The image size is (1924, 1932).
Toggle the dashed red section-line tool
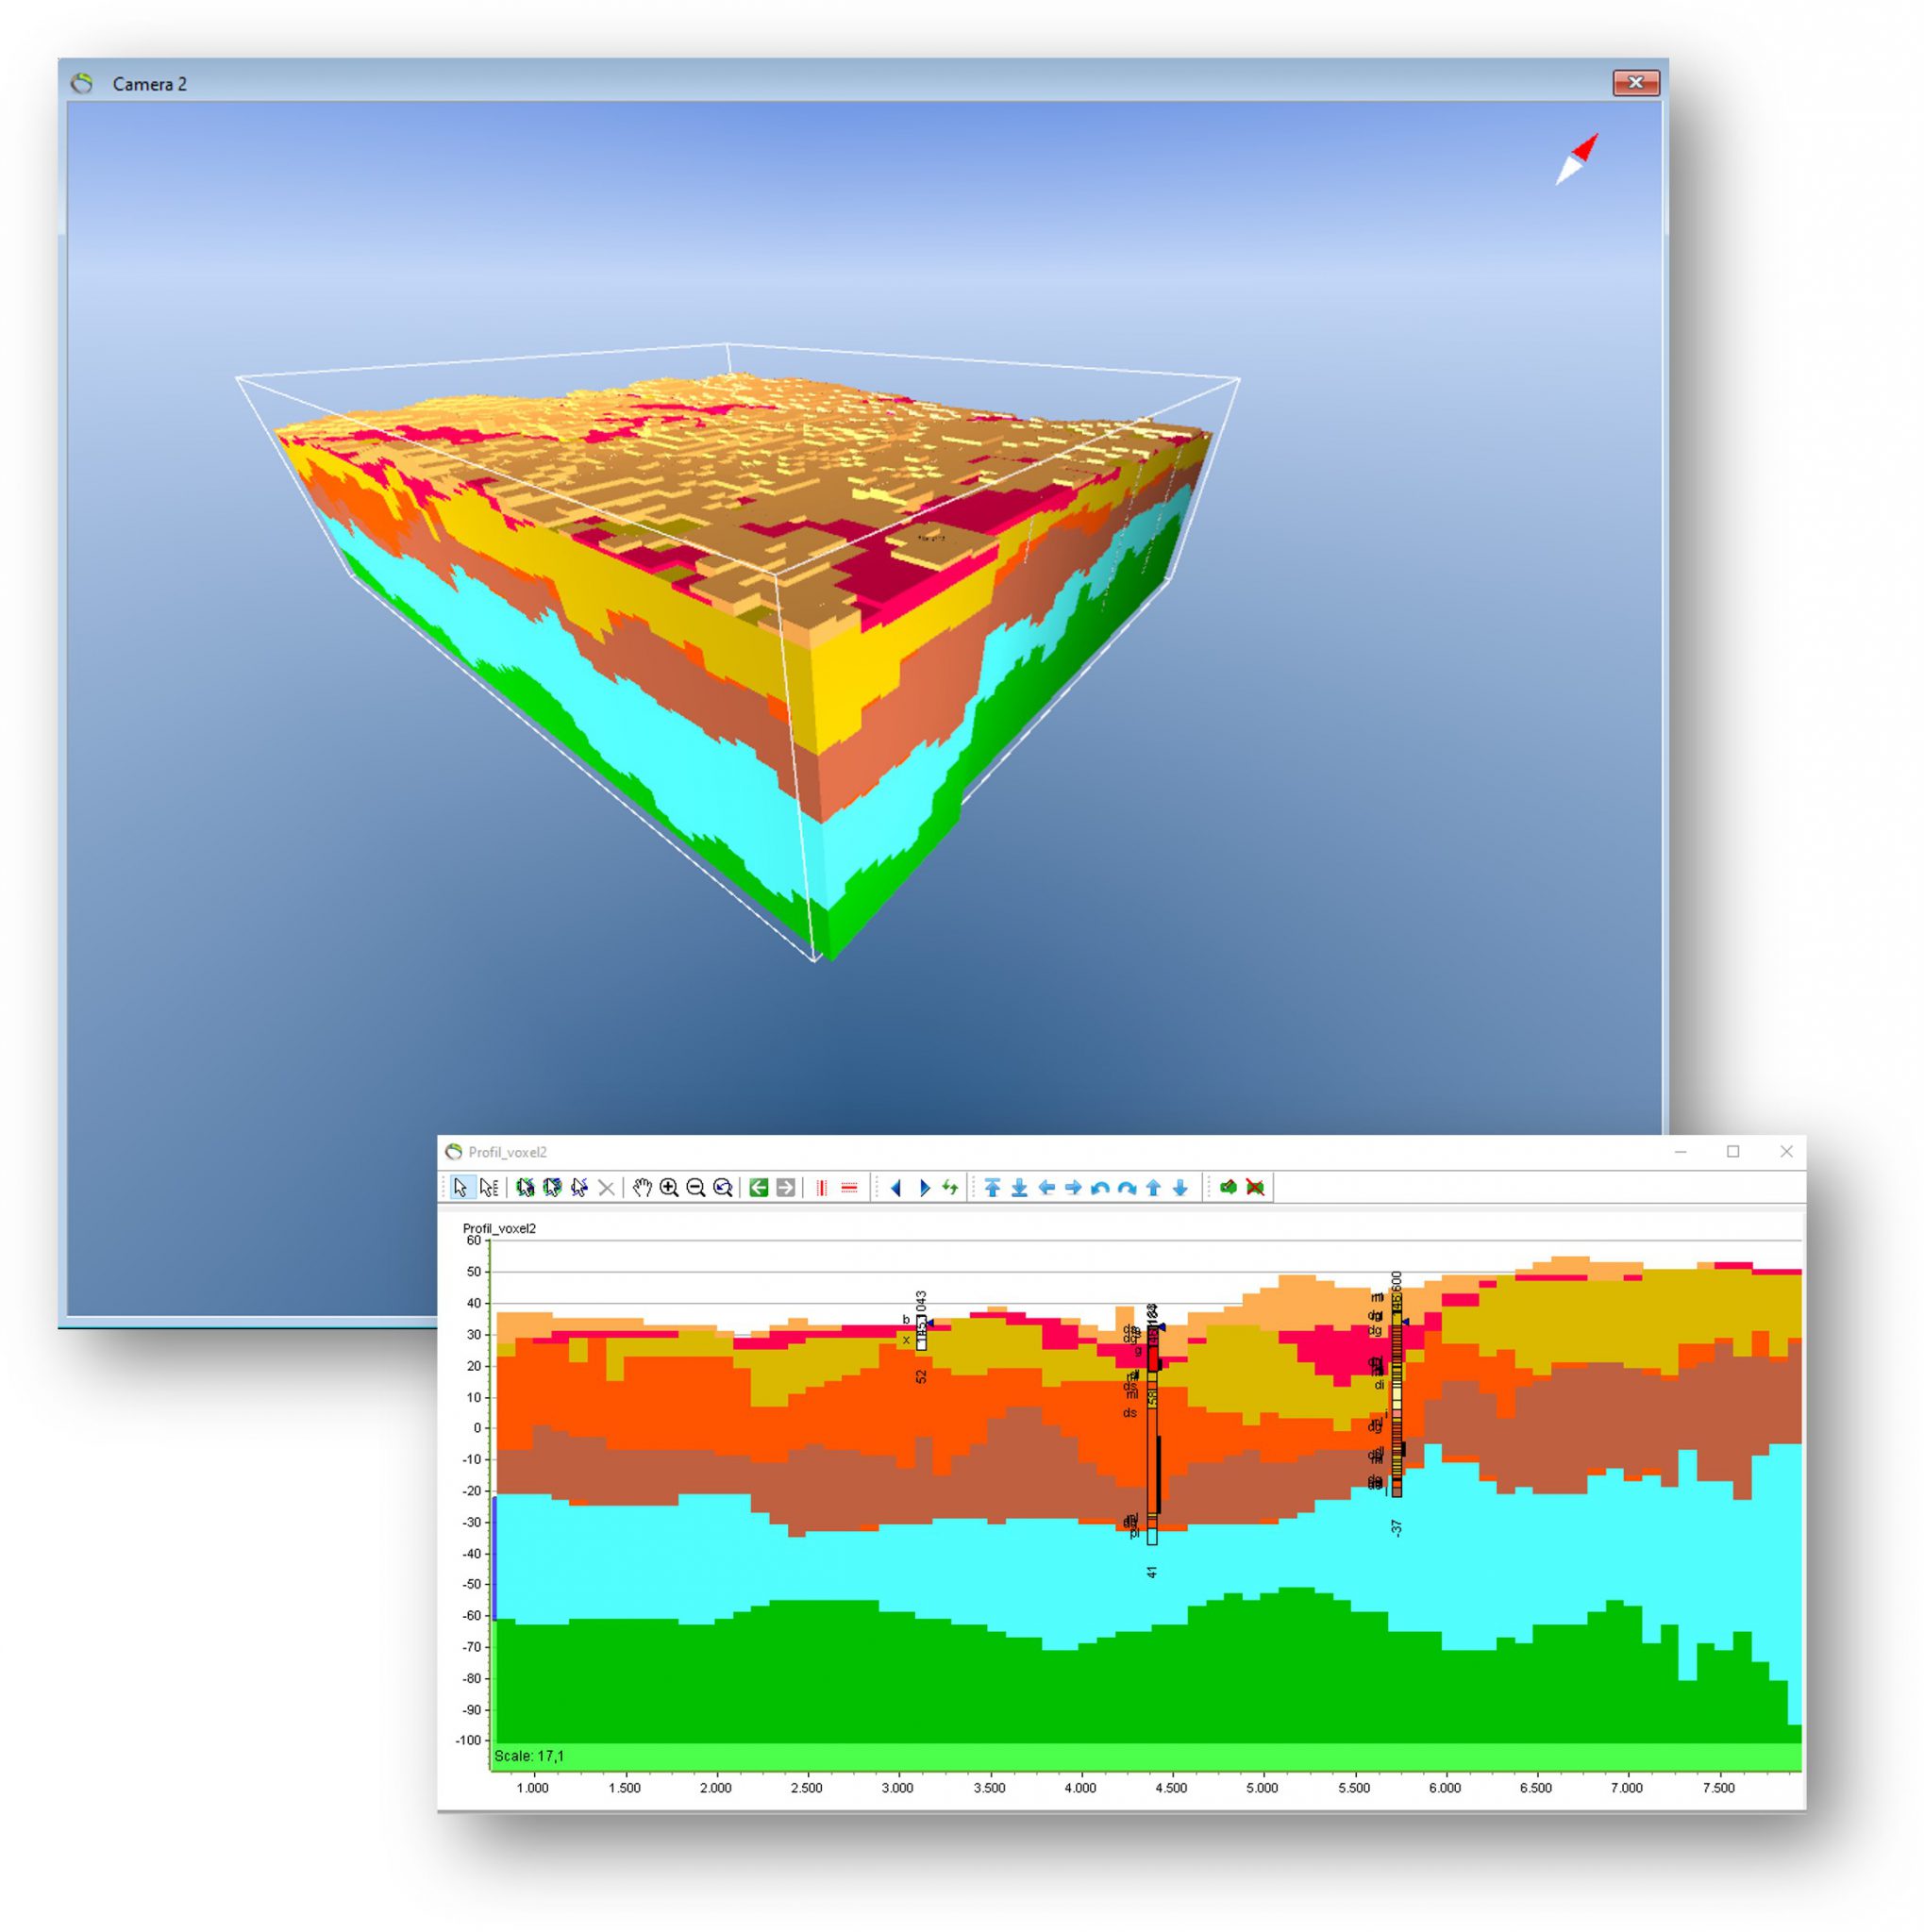pos(850,1189)
